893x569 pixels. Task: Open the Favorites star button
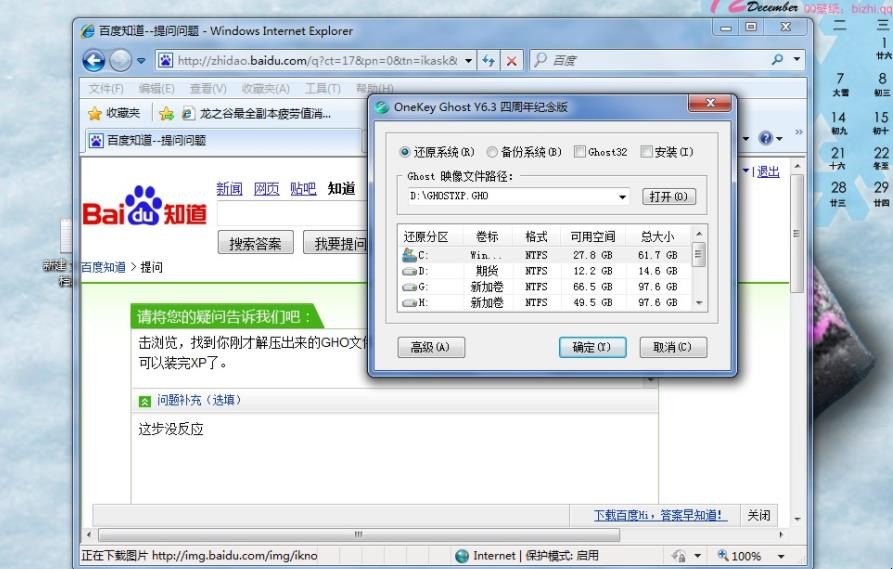114,113
